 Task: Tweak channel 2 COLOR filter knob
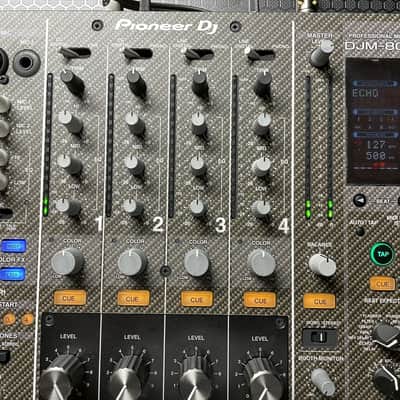(x=132, y=262)
